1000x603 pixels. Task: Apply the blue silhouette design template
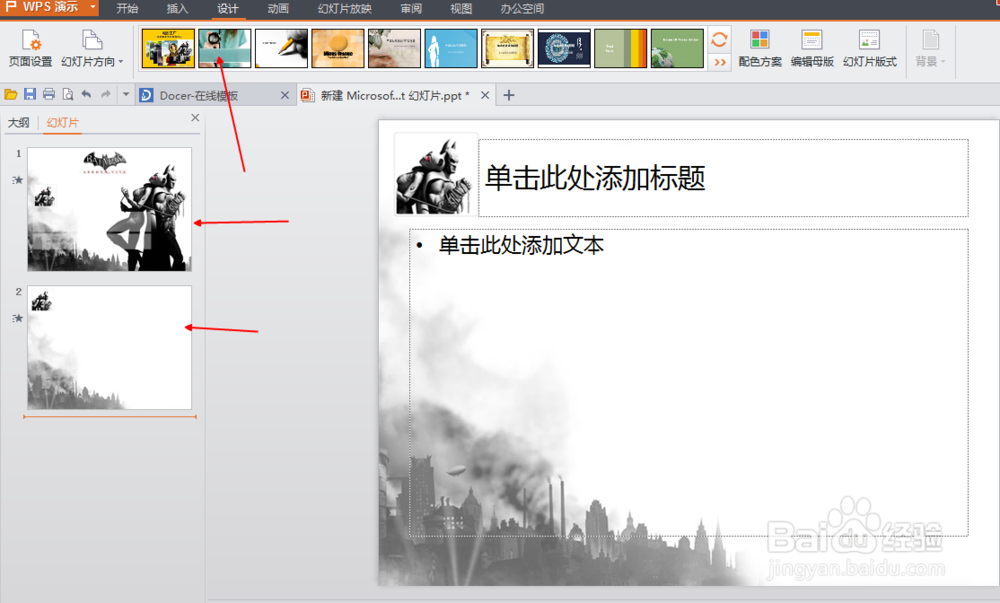tap(451, 48)
